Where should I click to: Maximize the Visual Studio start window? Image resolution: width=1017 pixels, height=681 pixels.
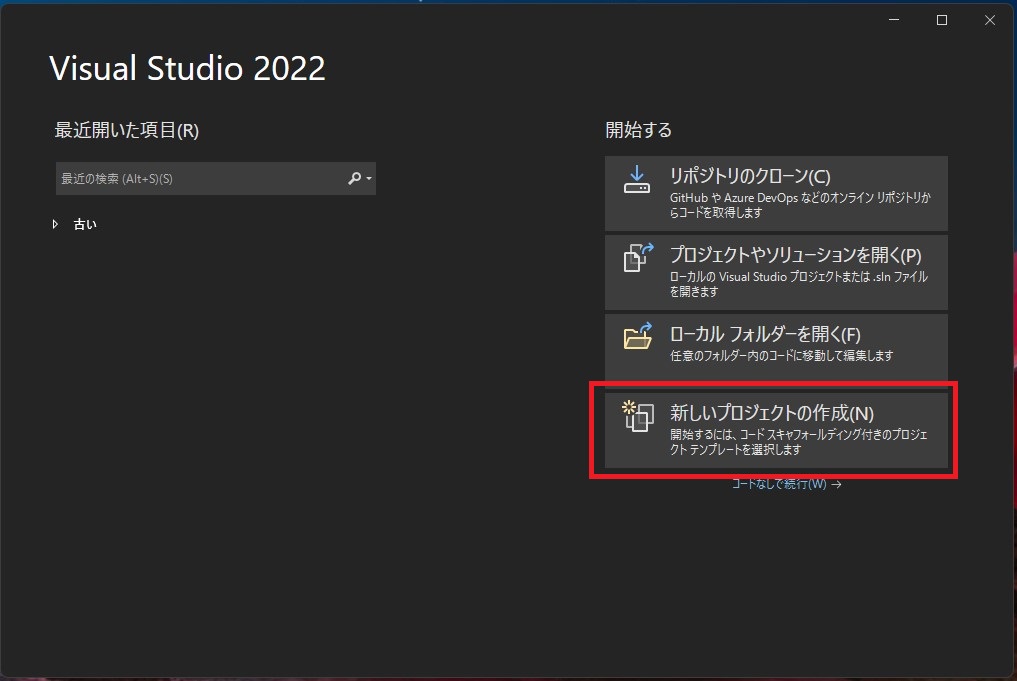(942, 20)
